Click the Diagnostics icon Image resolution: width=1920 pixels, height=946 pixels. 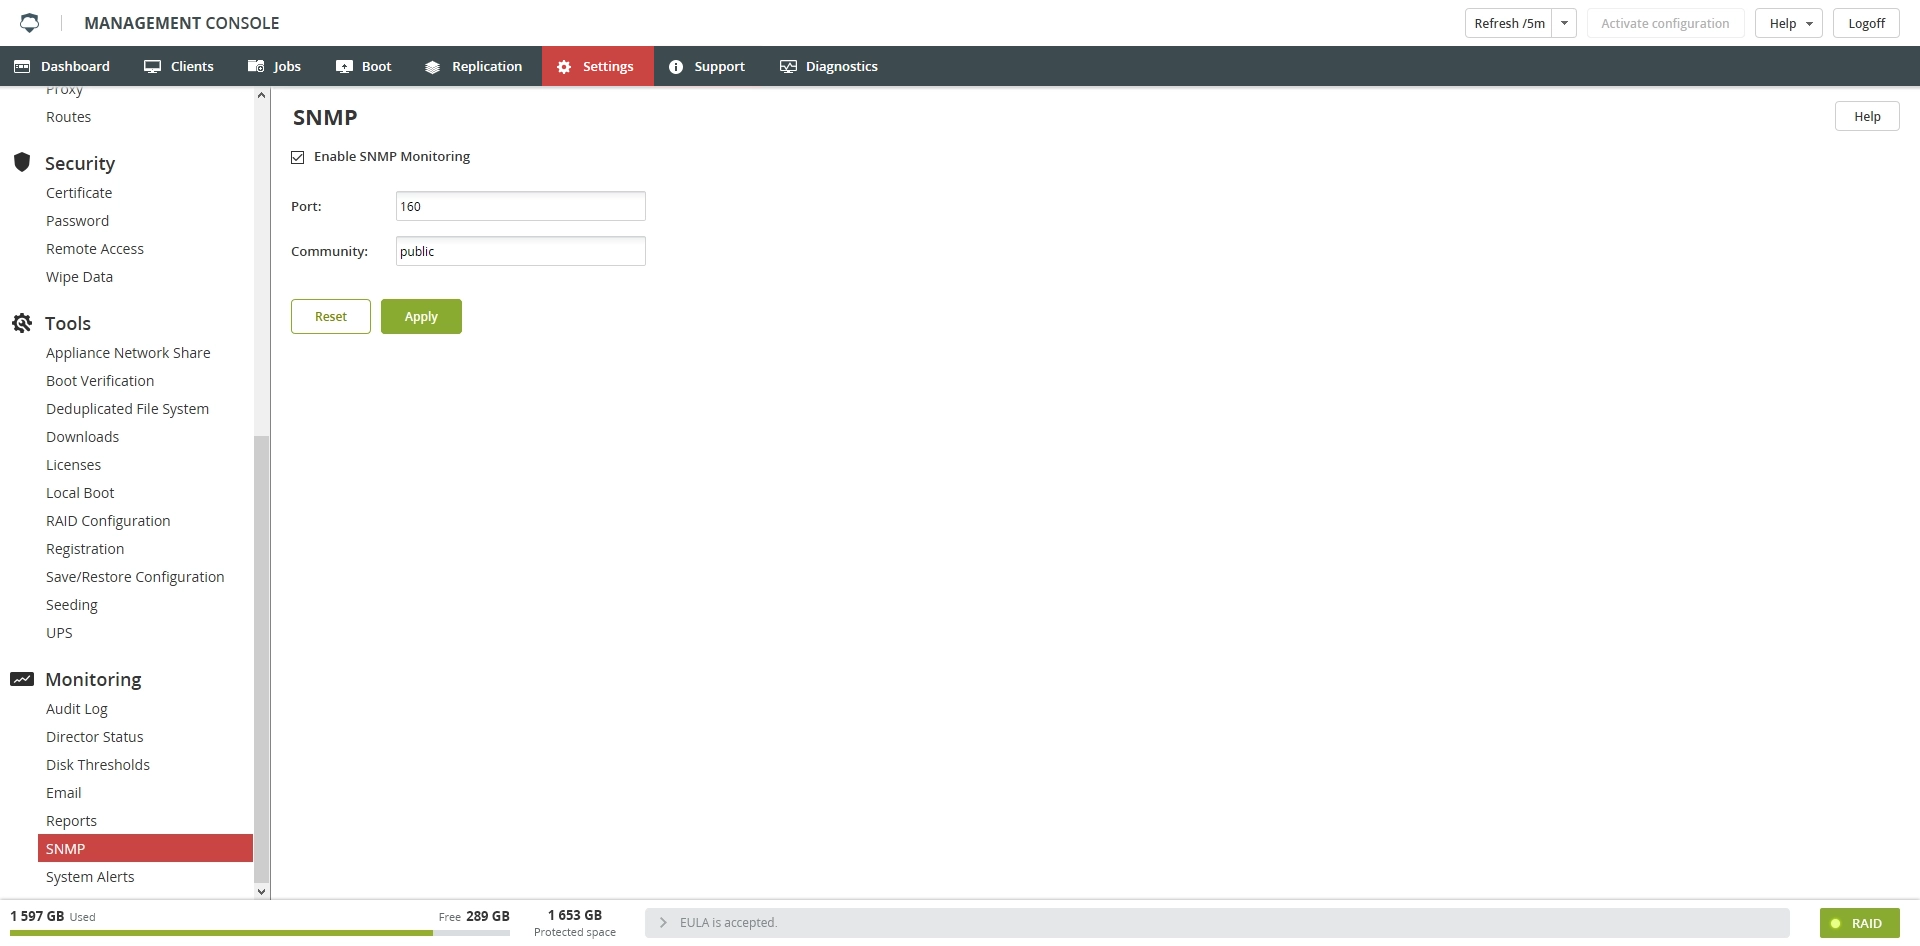[788, 67]
